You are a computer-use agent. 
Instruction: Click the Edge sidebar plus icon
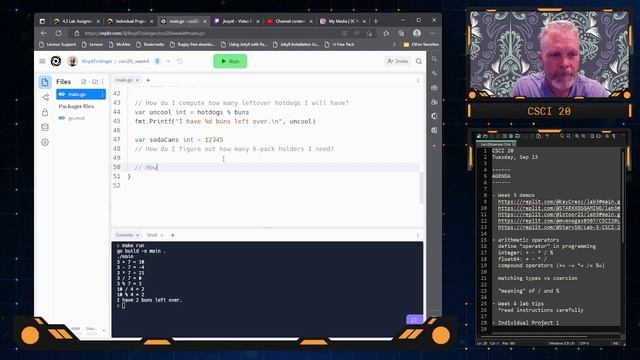tap(434, 146)
